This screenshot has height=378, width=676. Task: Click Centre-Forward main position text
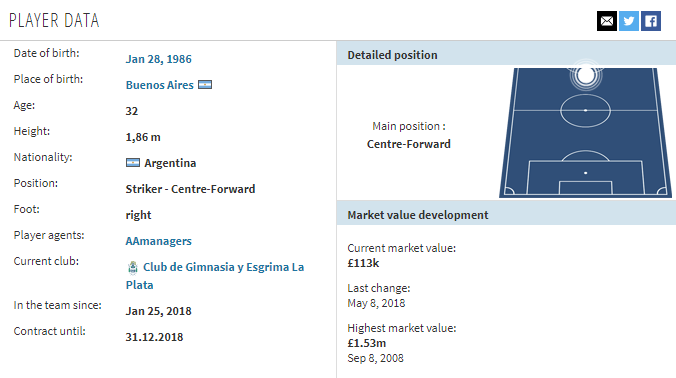pos(408,144)
